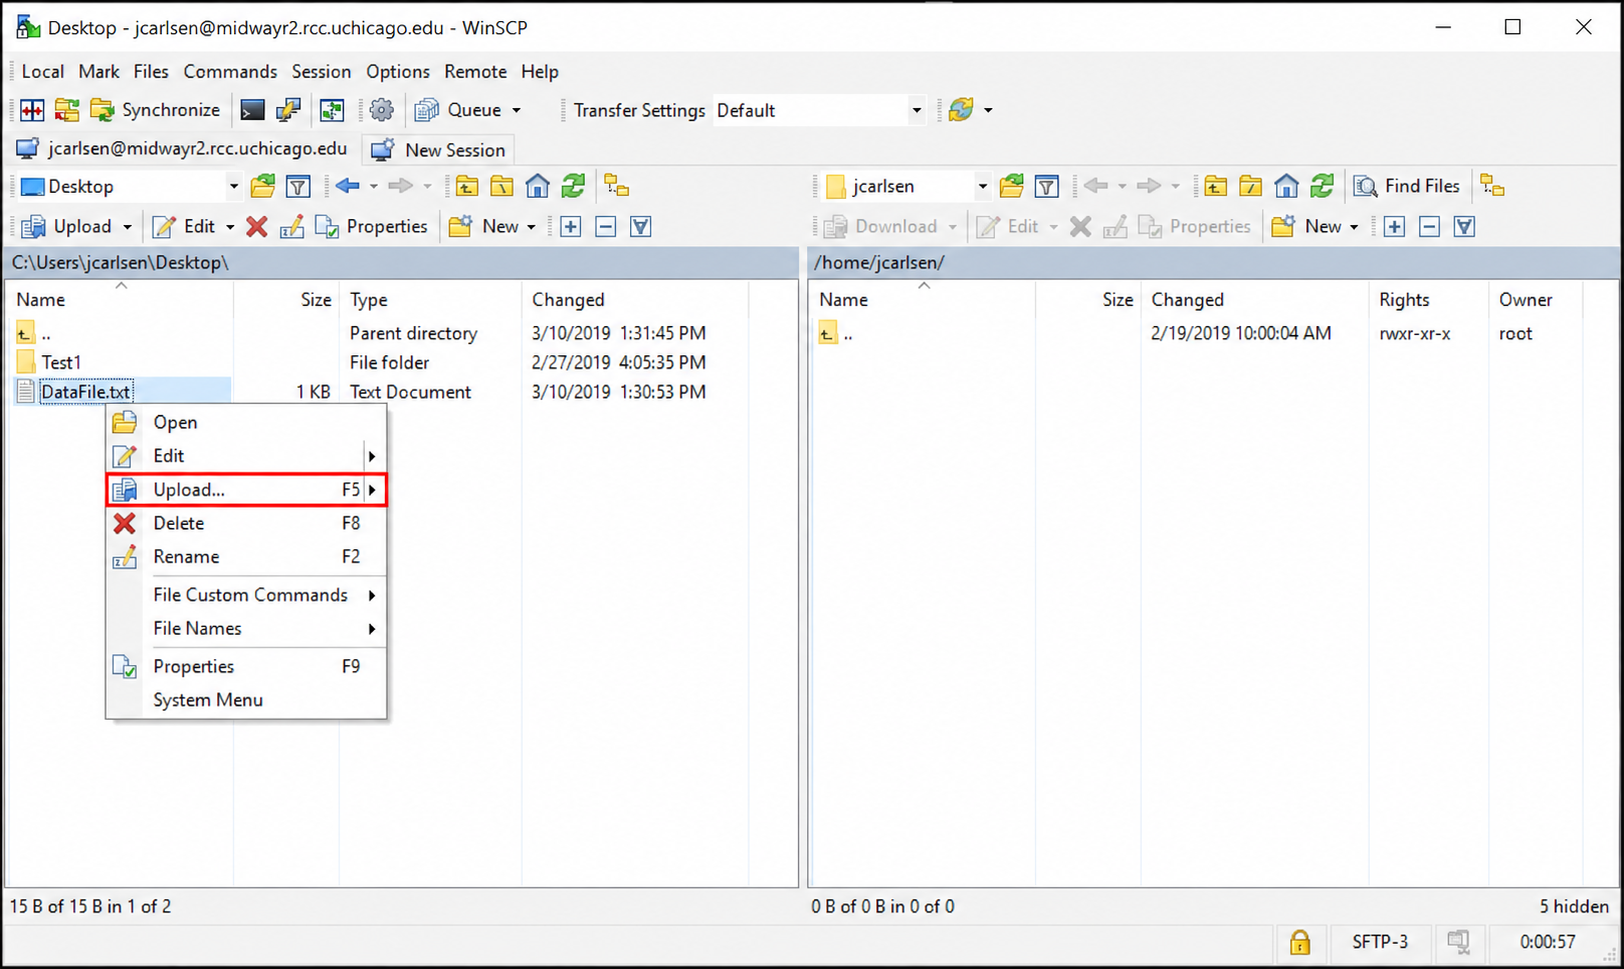Expand the Queue dropdown arrow
This screenshot has height=969, width=1624.
[517, 110]
